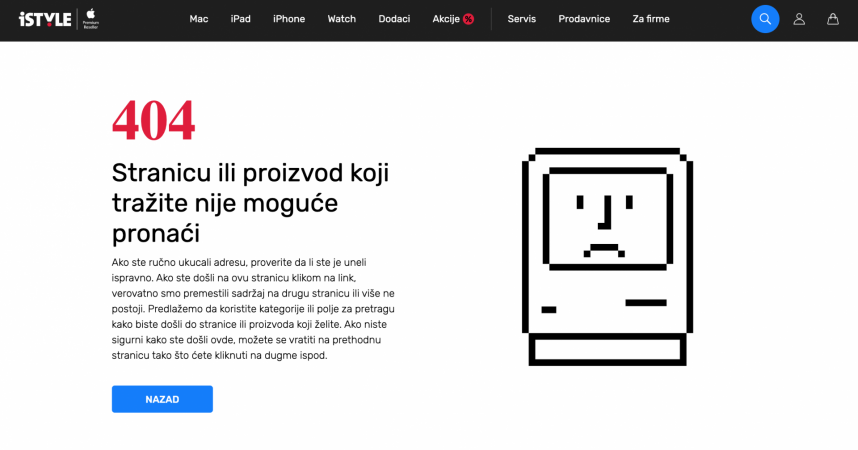Click the red percent badge beside Akcije
This screenshot has height=450, width=858.
coord(468,19)
